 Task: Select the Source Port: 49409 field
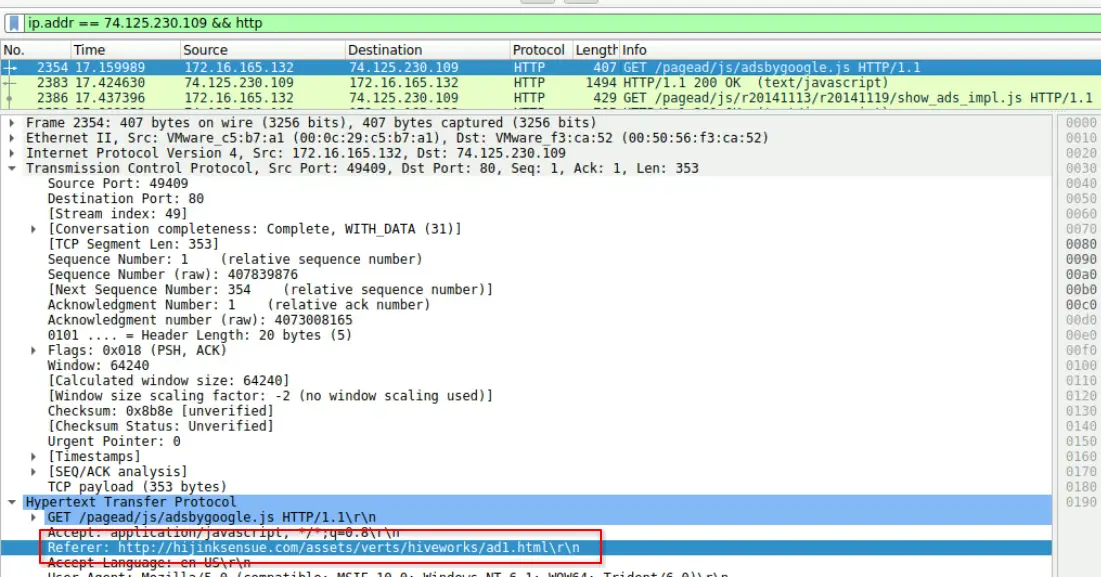[x=118, y=183]
